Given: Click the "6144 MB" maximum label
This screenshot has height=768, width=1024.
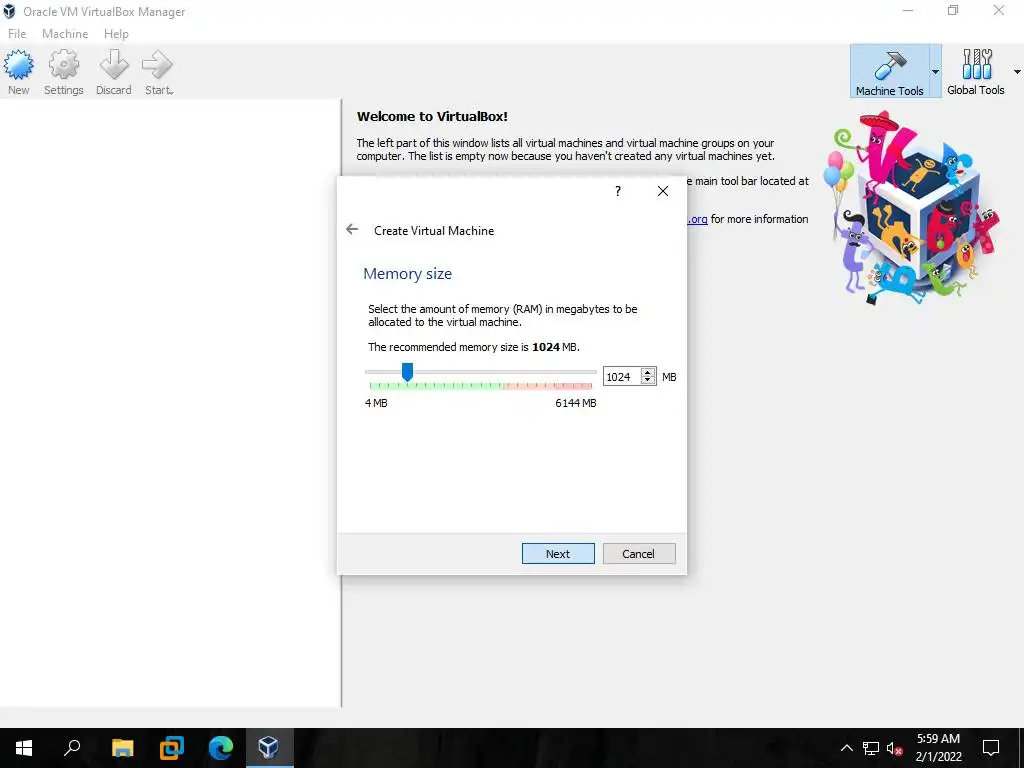Looking at the screenshot, I should click(x=575, y=403).
